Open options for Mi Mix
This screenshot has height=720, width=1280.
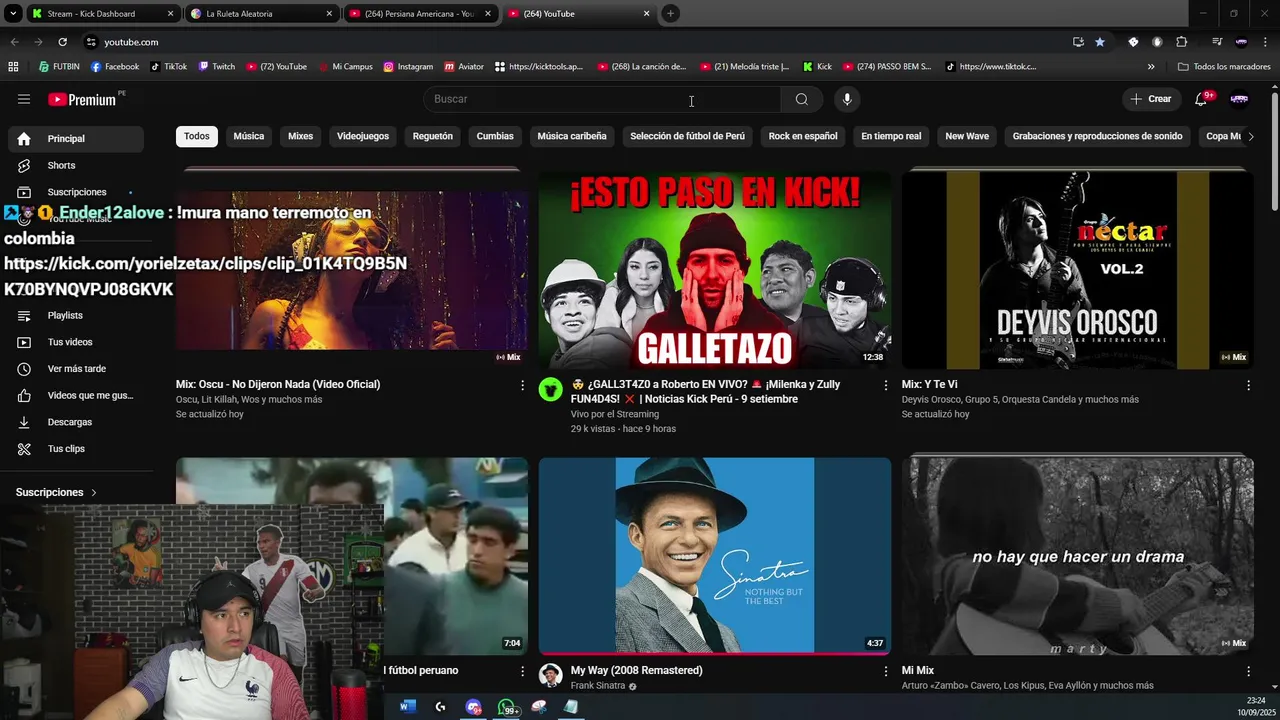[1248, 671]
